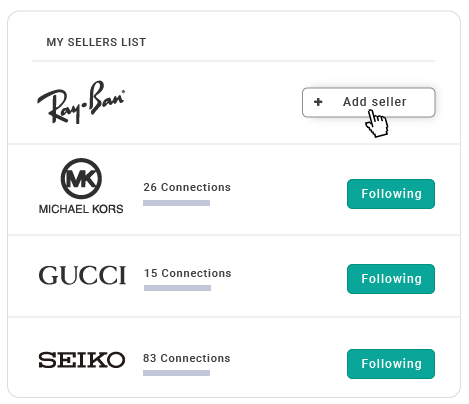The height and width of the screenshot is (404, 469).
Task: Click the MK circular emblem
Action: click(x=81, y=178)
